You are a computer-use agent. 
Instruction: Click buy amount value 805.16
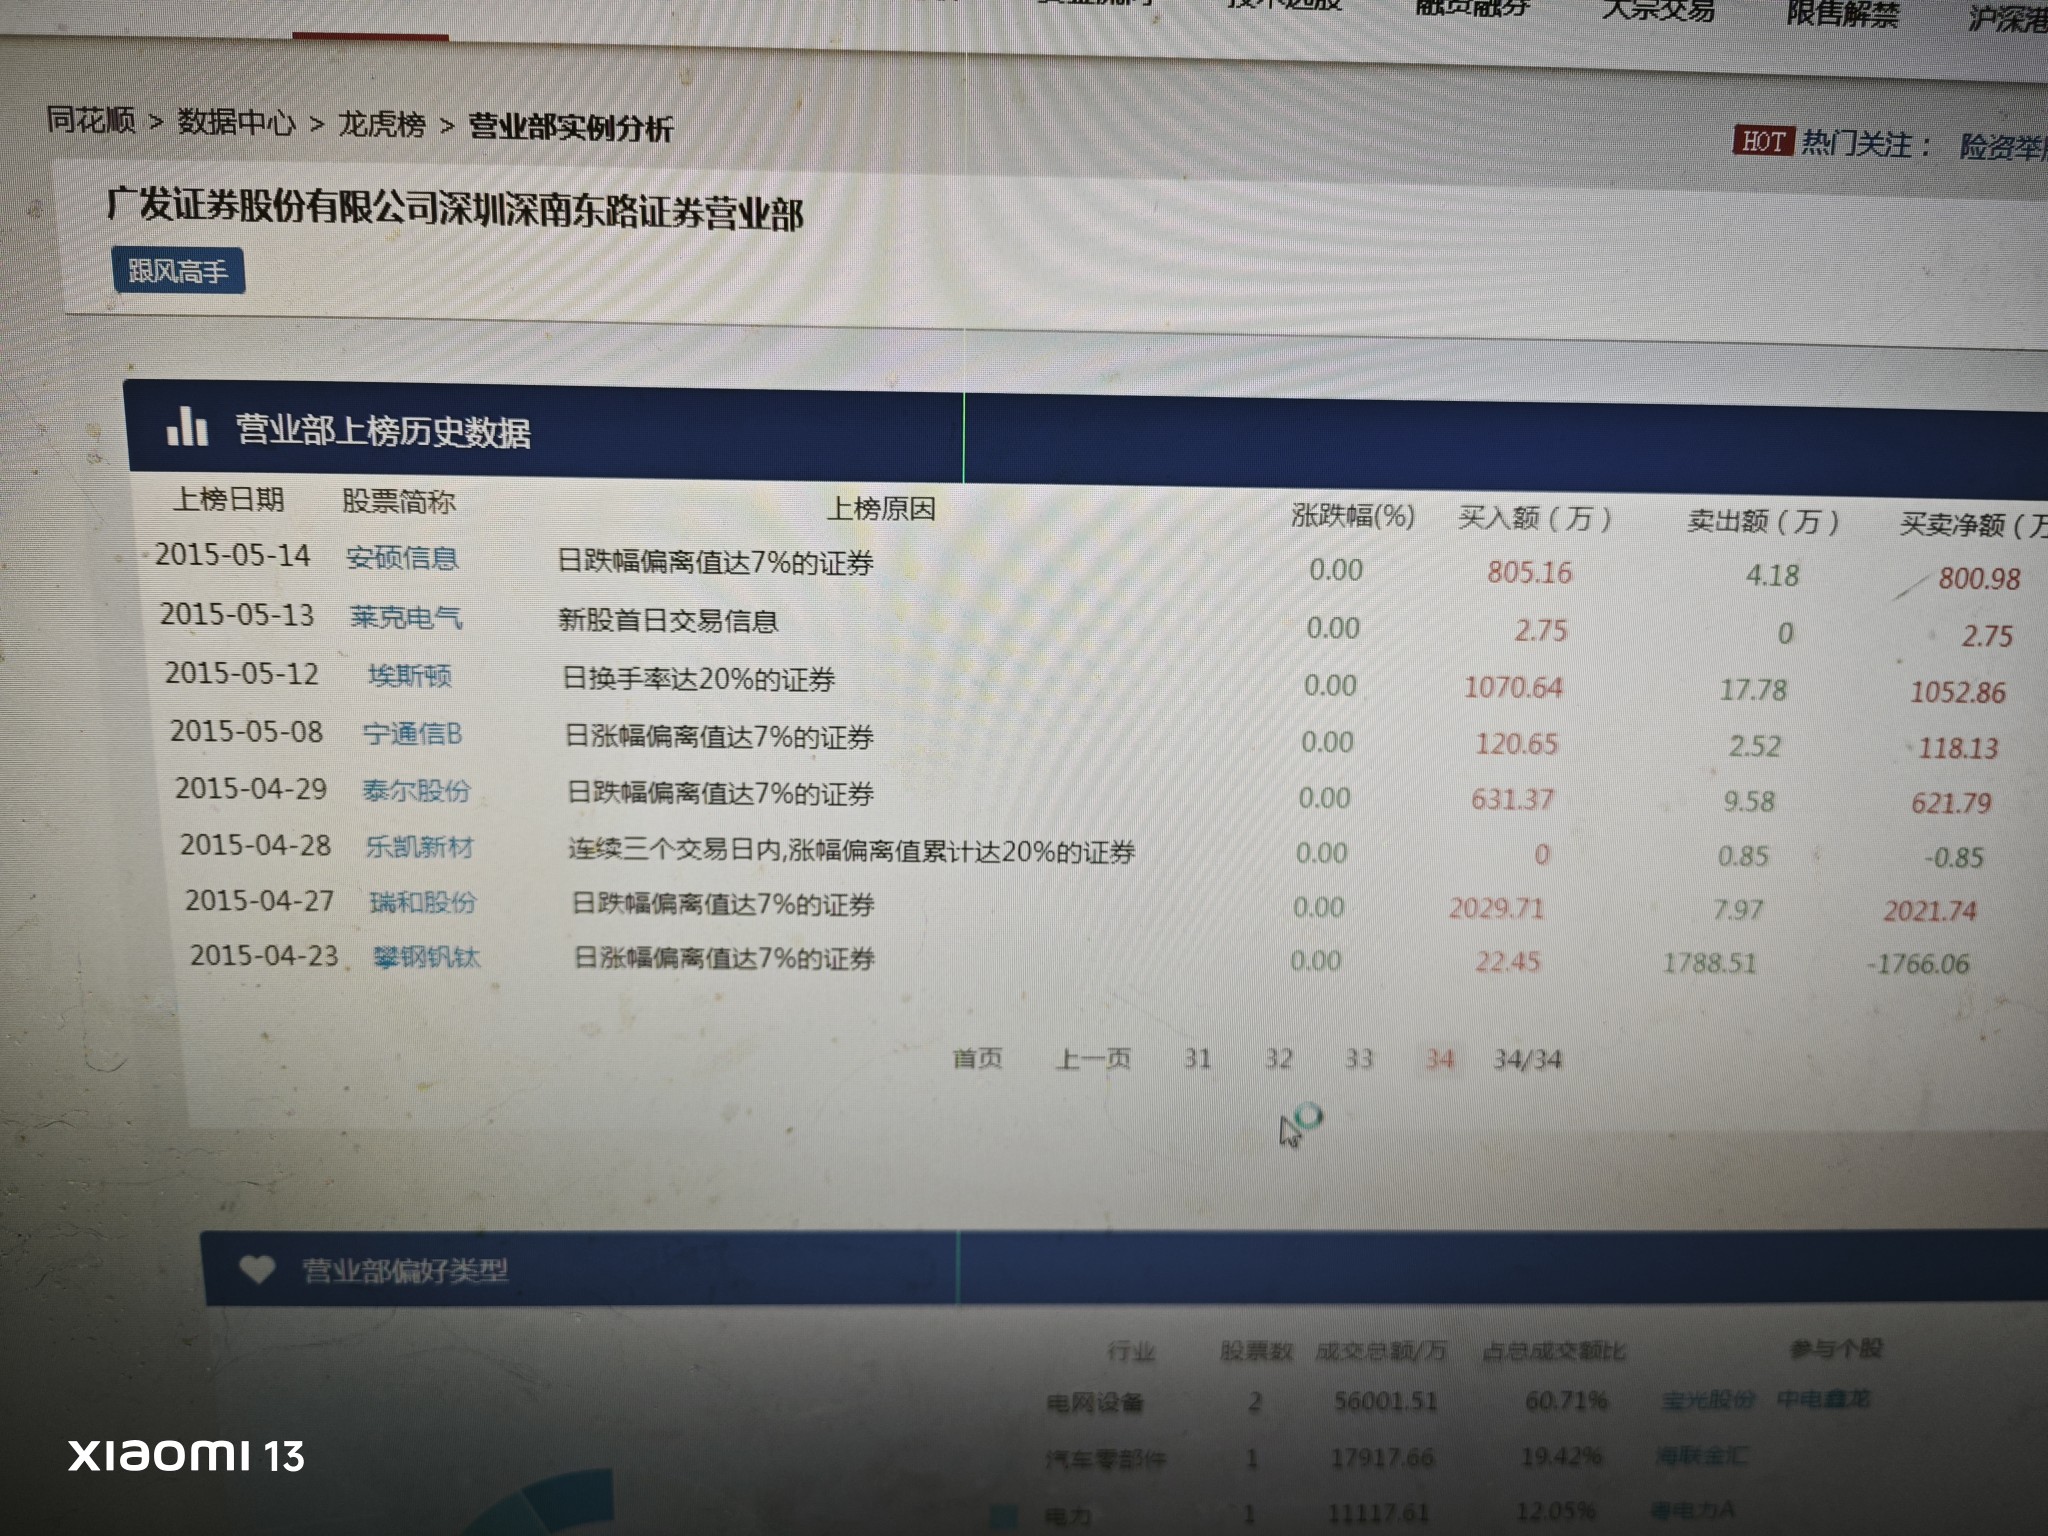tap(1529, 572)
